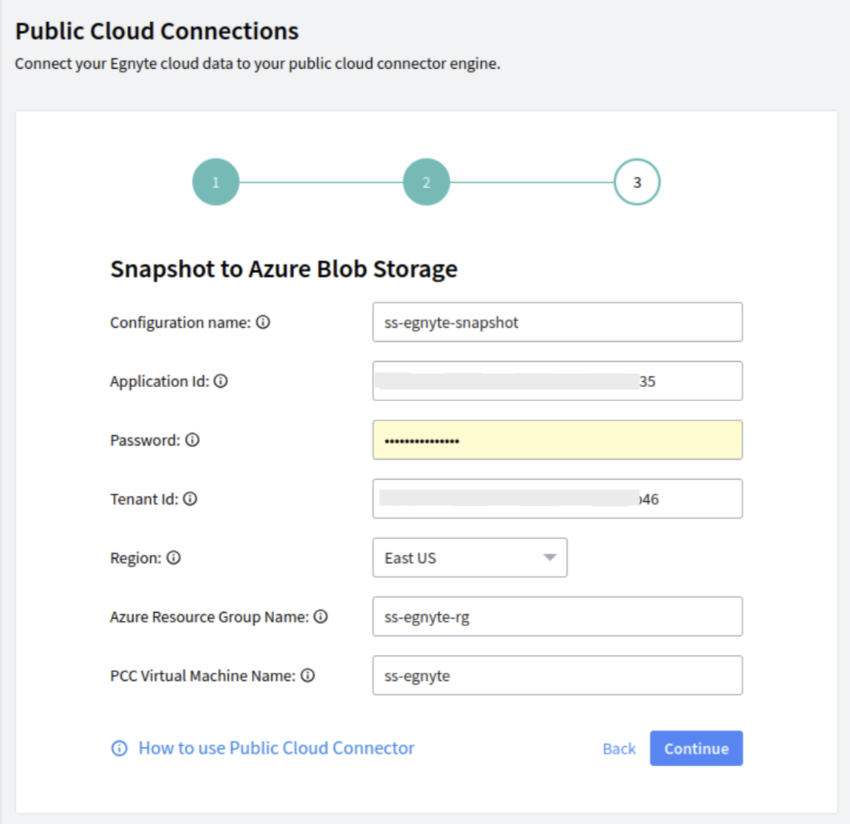This screenshot has width=850, height=824.
Task: Open the Region dropdown showing East US
Action: pyautogui.click(x=470, y=557)
